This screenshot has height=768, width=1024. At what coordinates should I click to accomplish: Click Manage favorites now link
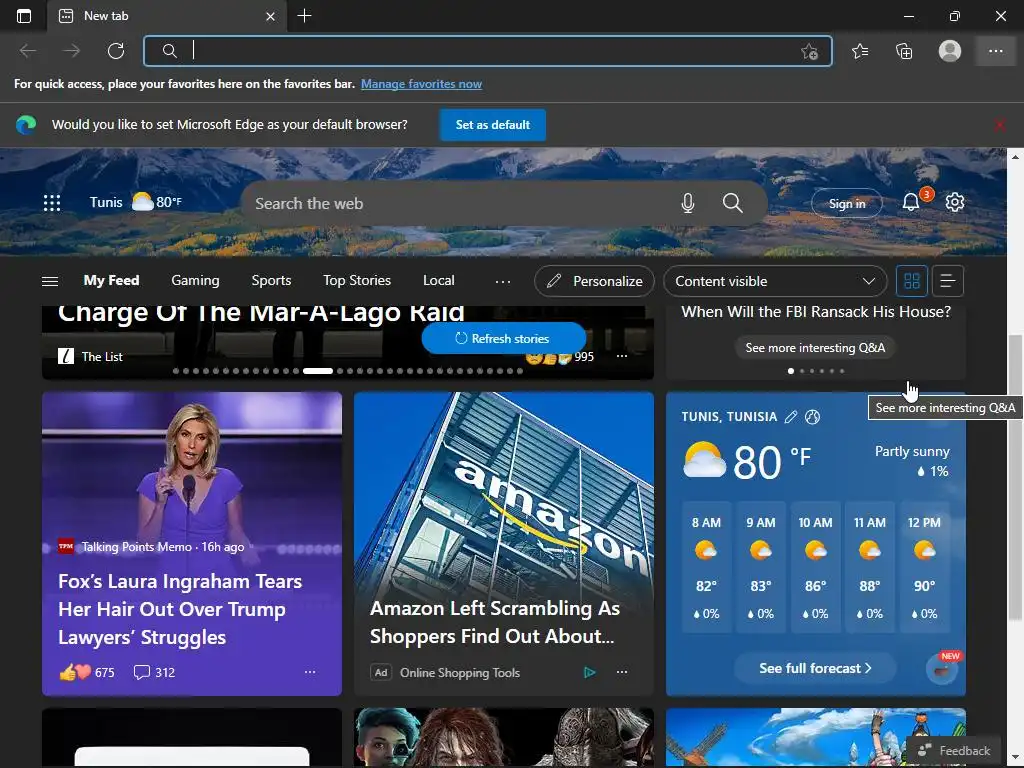coord(421,84)
